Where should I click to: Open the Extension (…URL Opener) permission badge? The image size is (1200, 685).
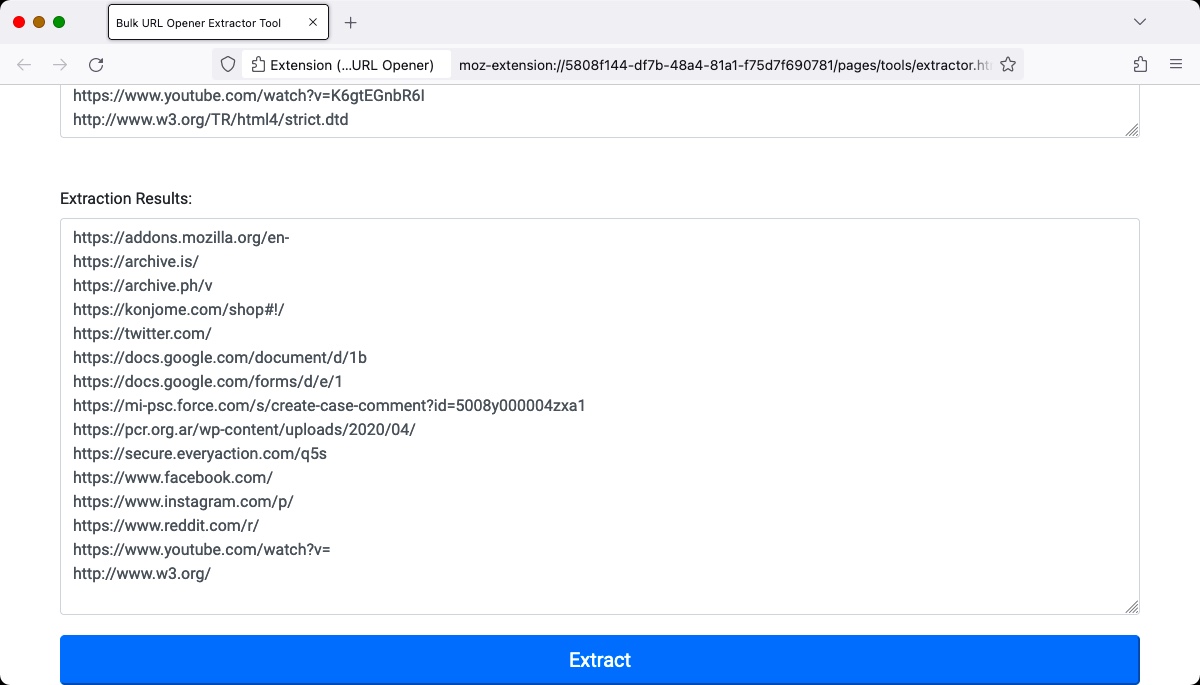[345, 63]
